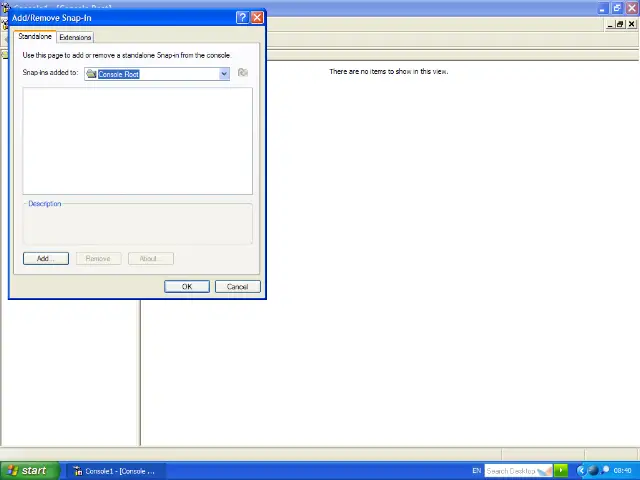640x480 pixels.
Task: Click the globe icon in system tray
Action: tap(593, 470)
